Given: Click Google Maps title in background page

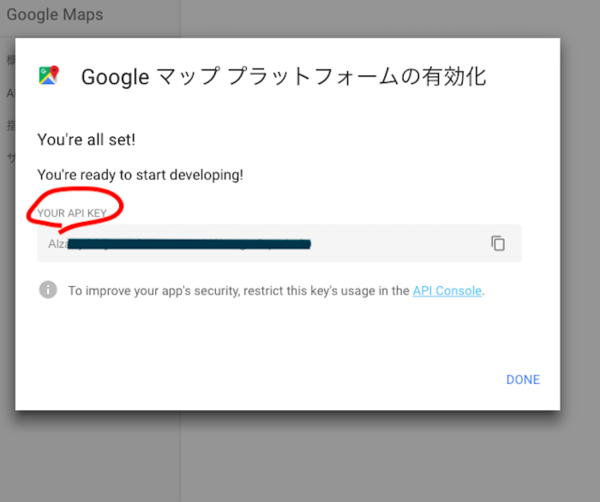Looking at the screenshot, I should pyautogui.click(x=55, y=15).
